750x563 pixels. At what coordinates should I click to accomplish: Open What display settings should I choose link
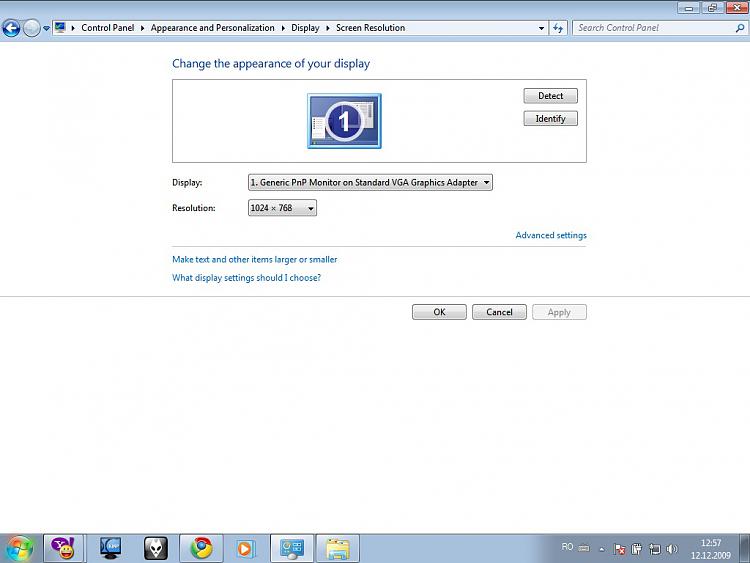[x=246, y=277]
